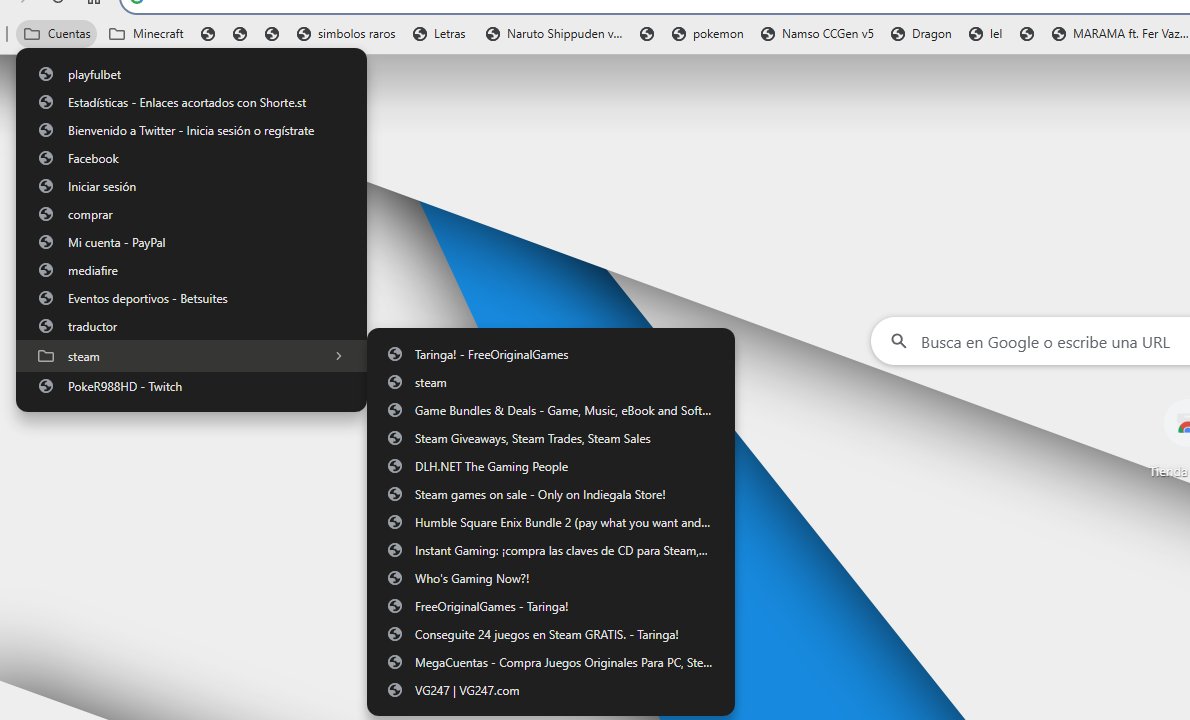Open the steam bookmark in submenu
The image size is (1190, 720).
[x=551, y=382]
